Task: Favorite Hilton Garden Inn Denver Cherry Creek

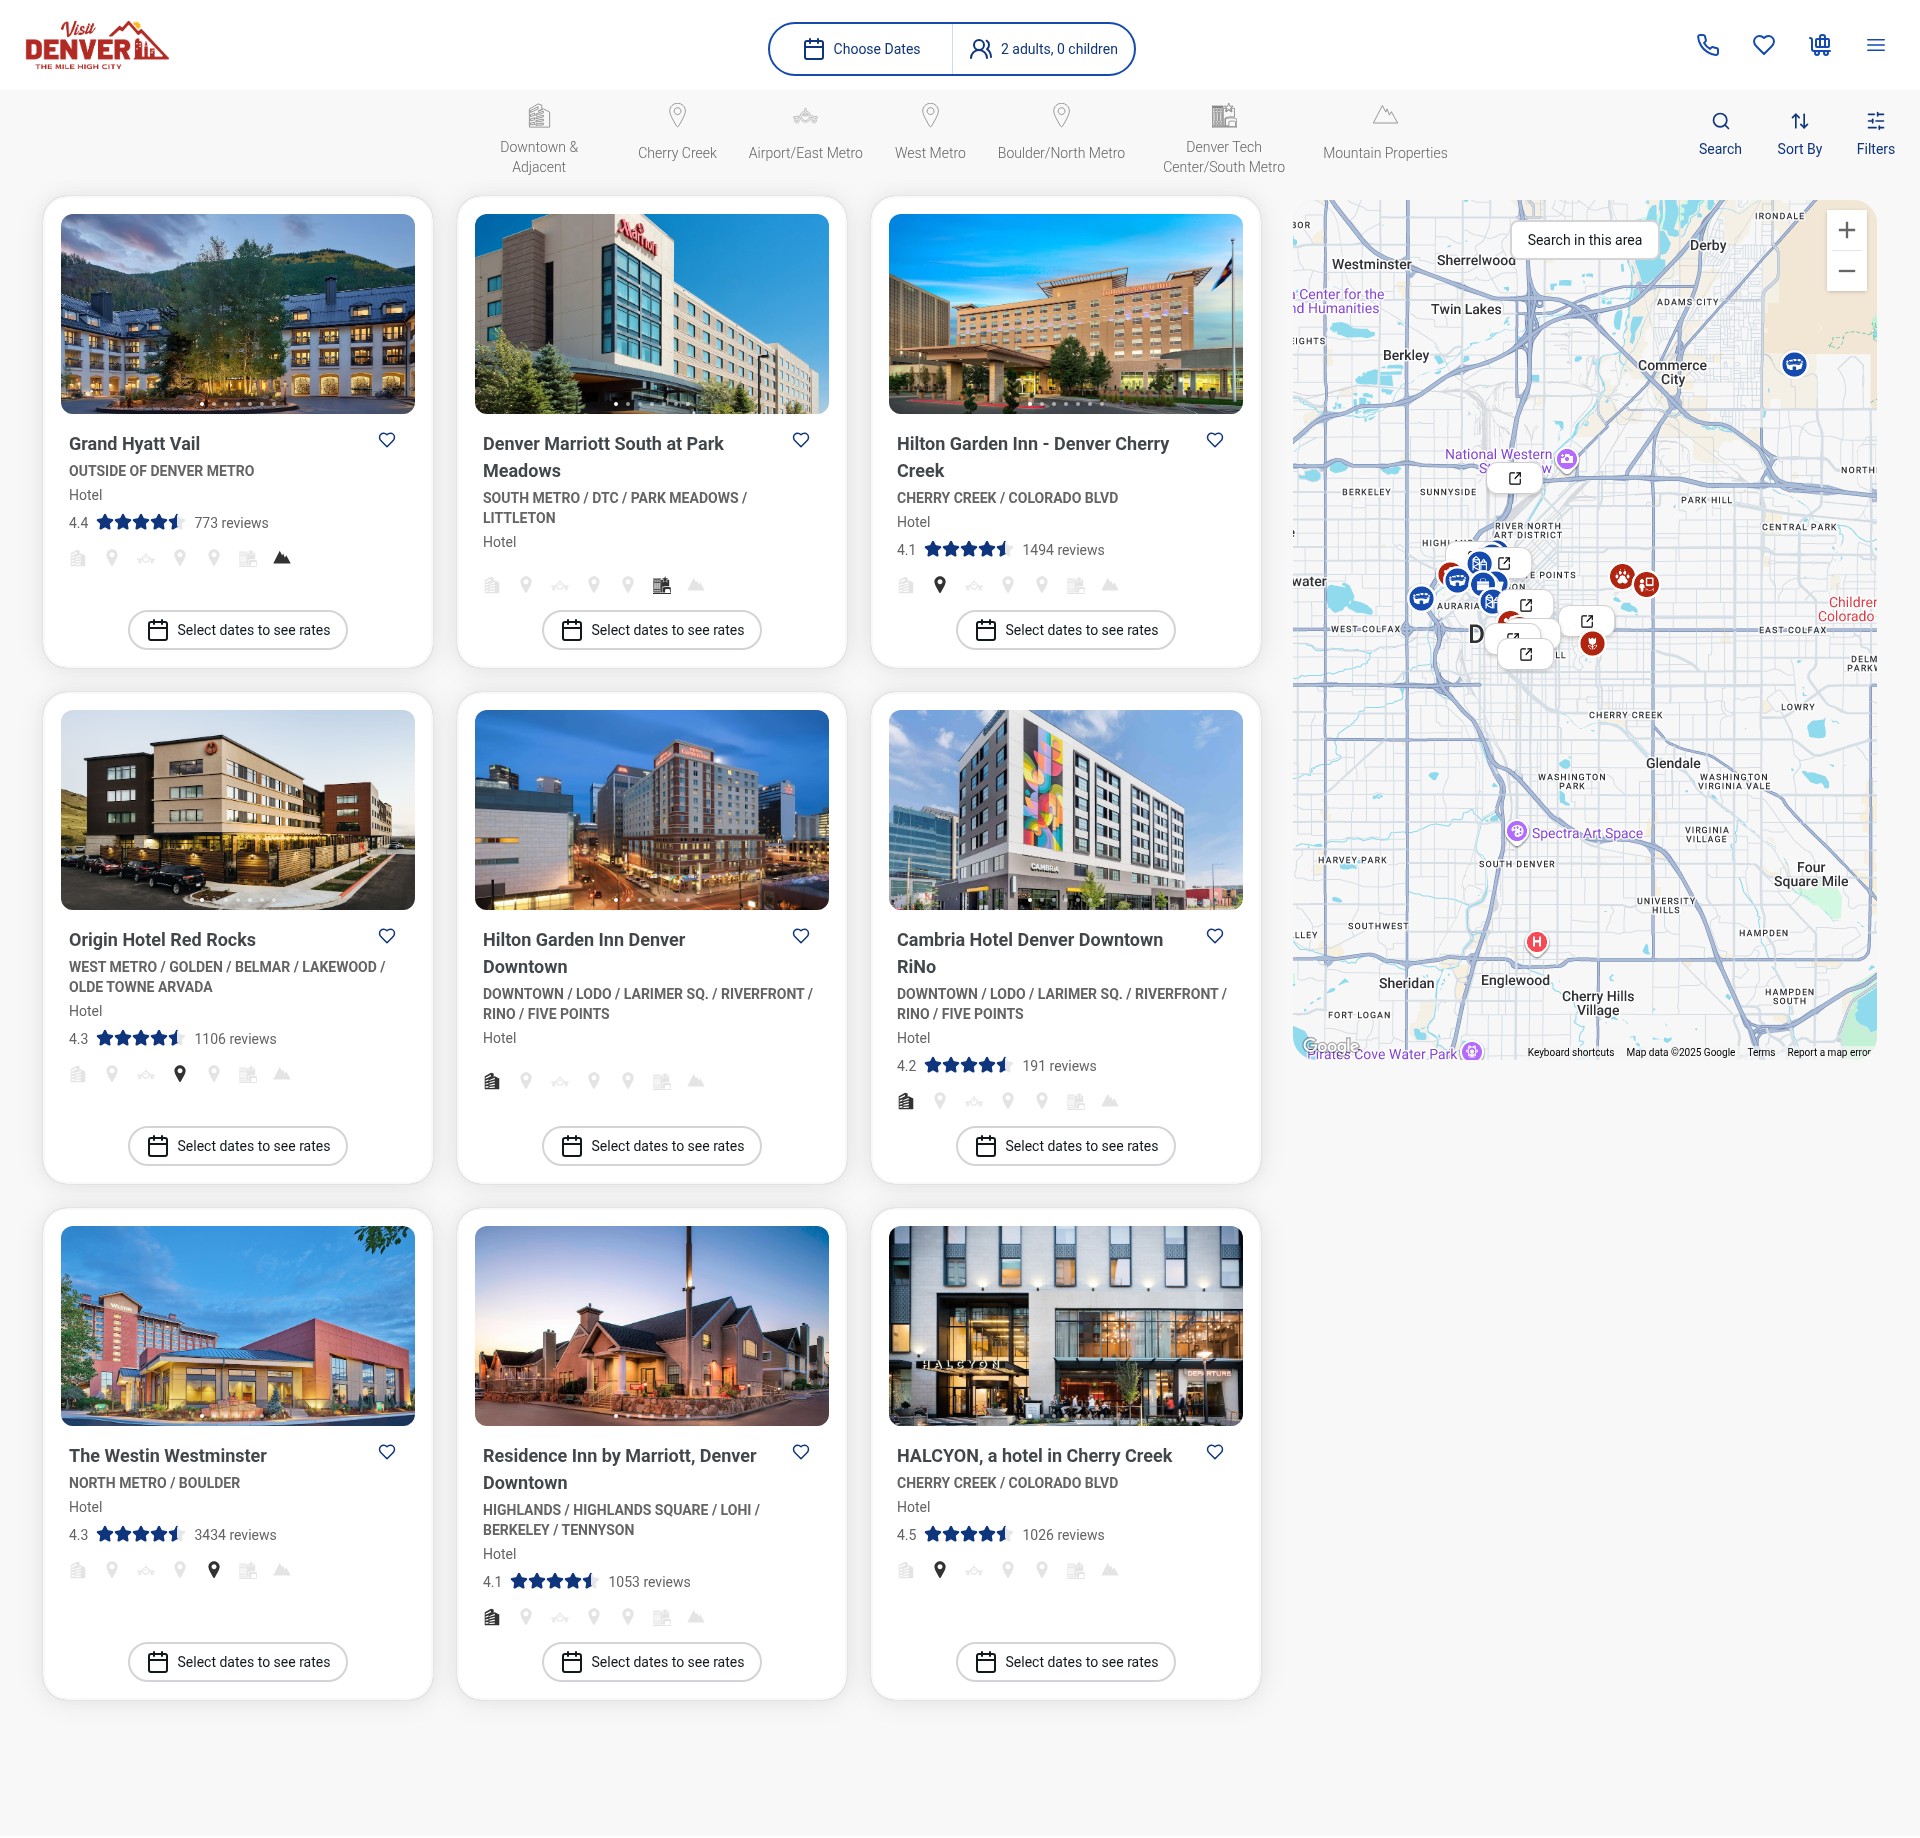Action: pos(1215,440)
